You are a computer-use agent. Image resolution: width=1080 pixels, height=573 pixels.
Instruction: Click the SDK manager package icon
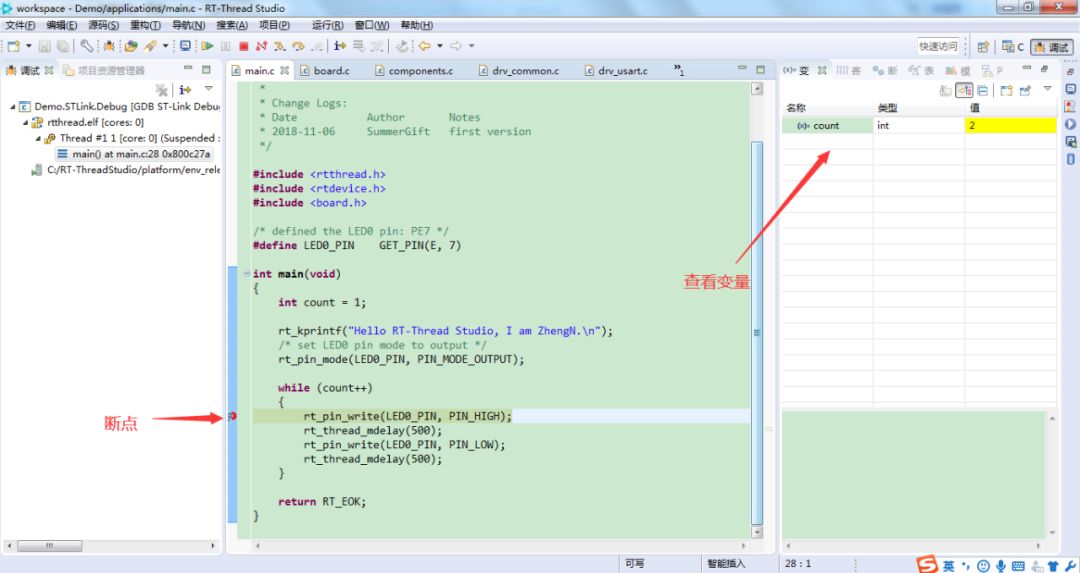pyautogui.click(x=131, y=46)
